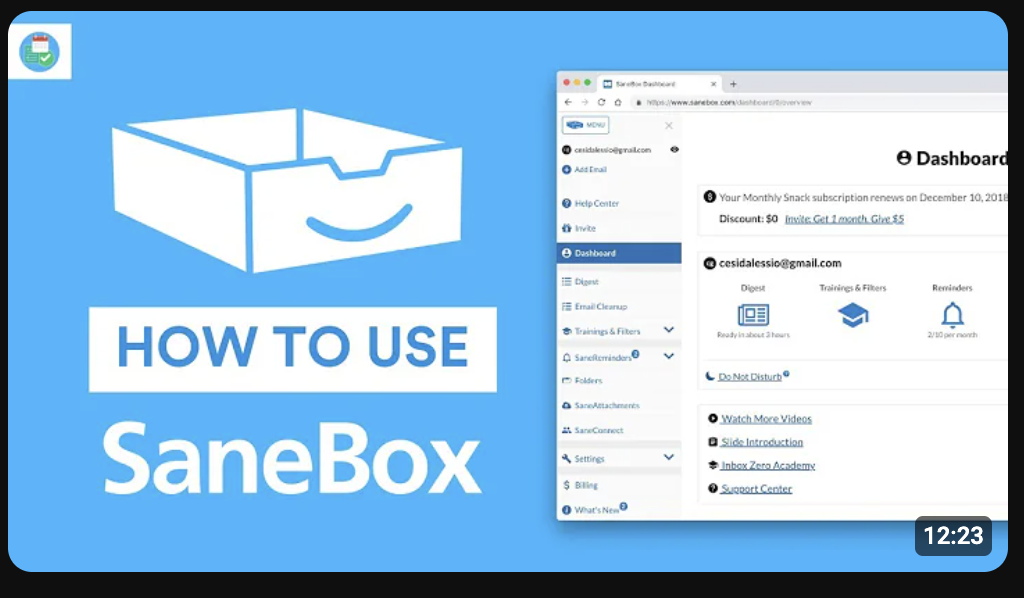Select the Digest newspaper icon on dashboard

point(752,316)
